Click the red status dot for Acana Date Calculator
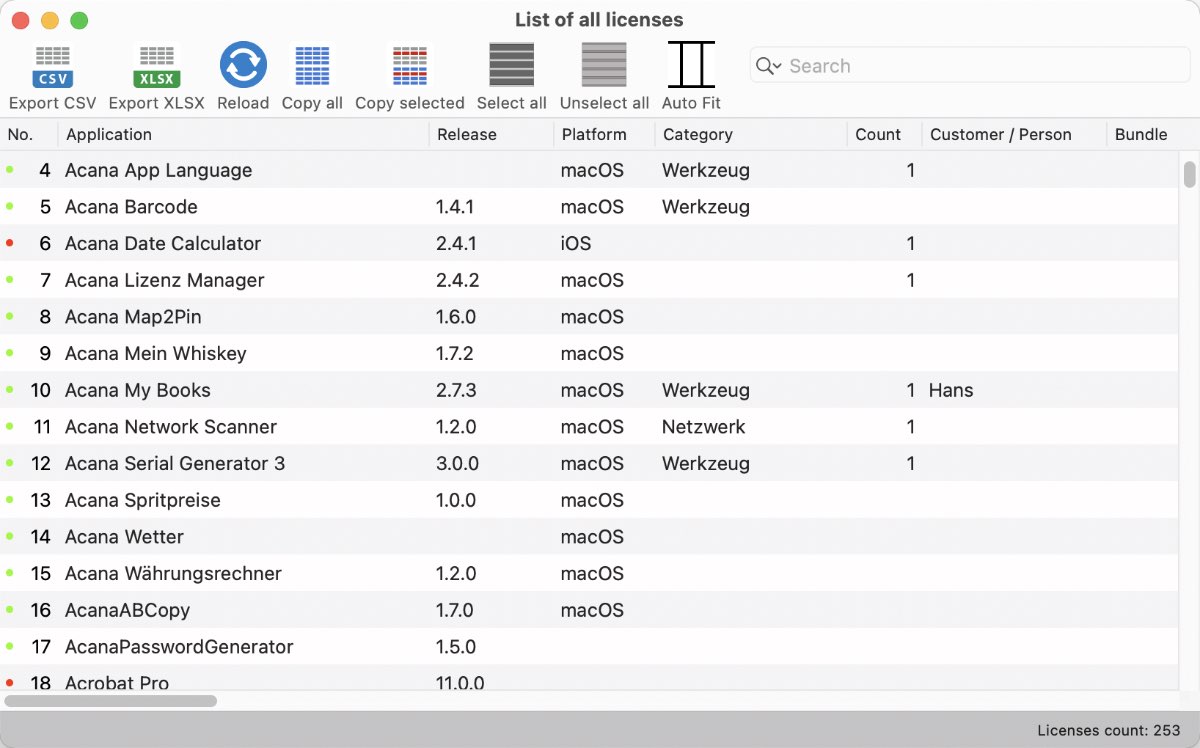The height and width of the screenshot is (748, 1200). tap(10, 243)
